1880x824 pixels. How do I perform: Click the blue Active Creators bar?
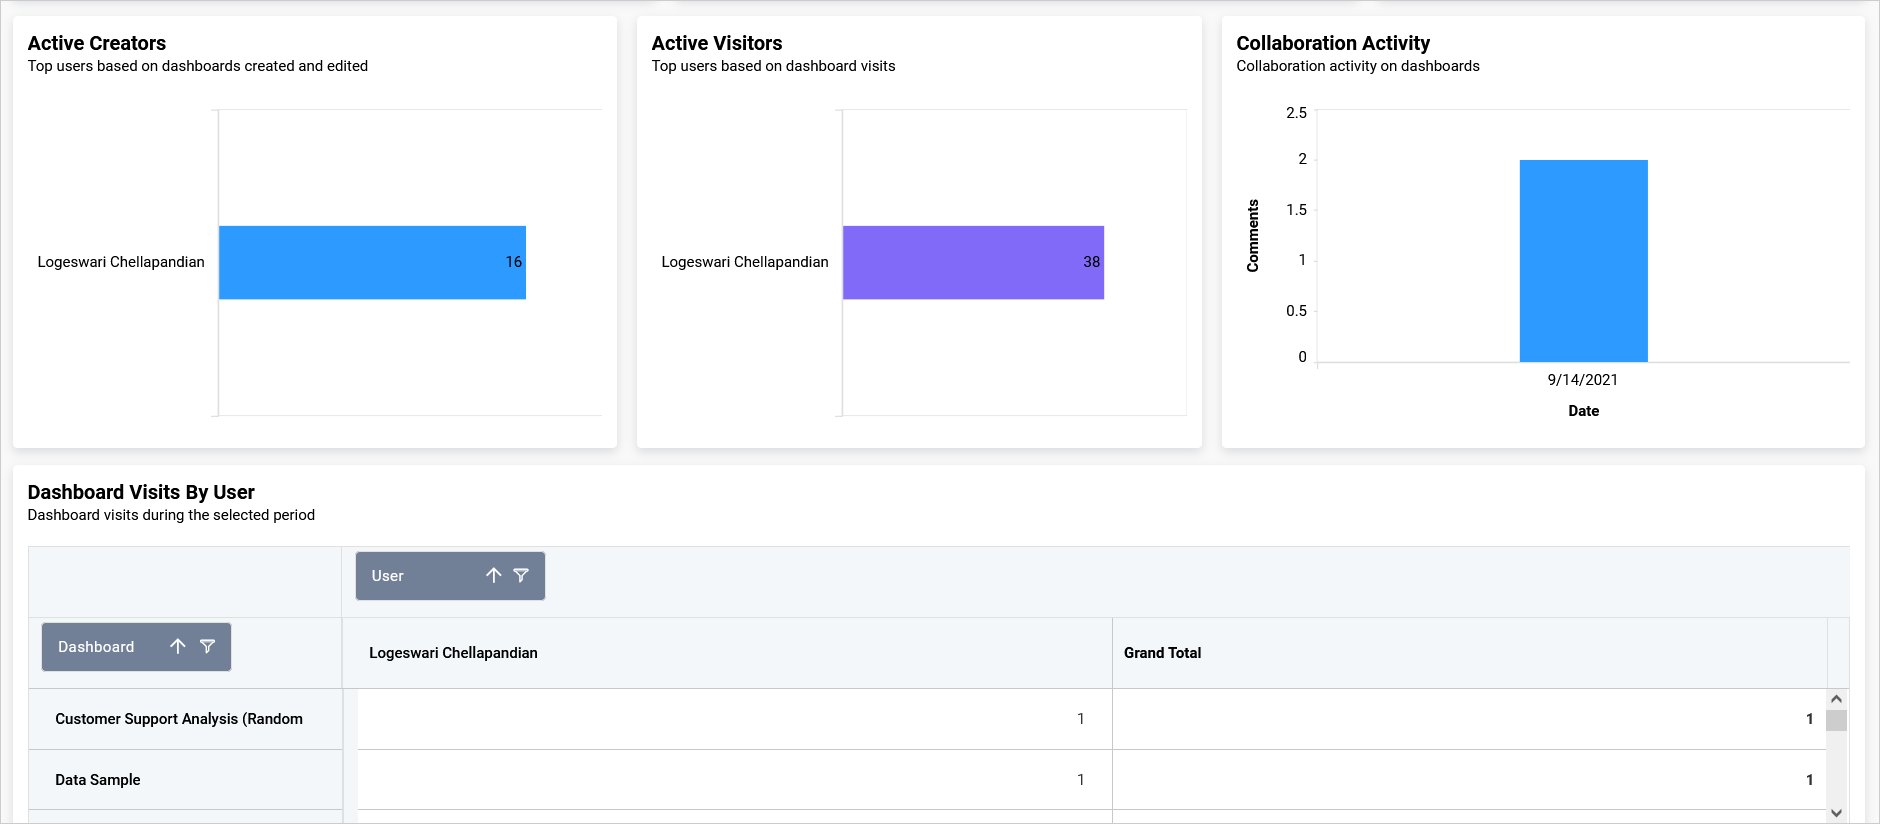[x=372, y=262]
